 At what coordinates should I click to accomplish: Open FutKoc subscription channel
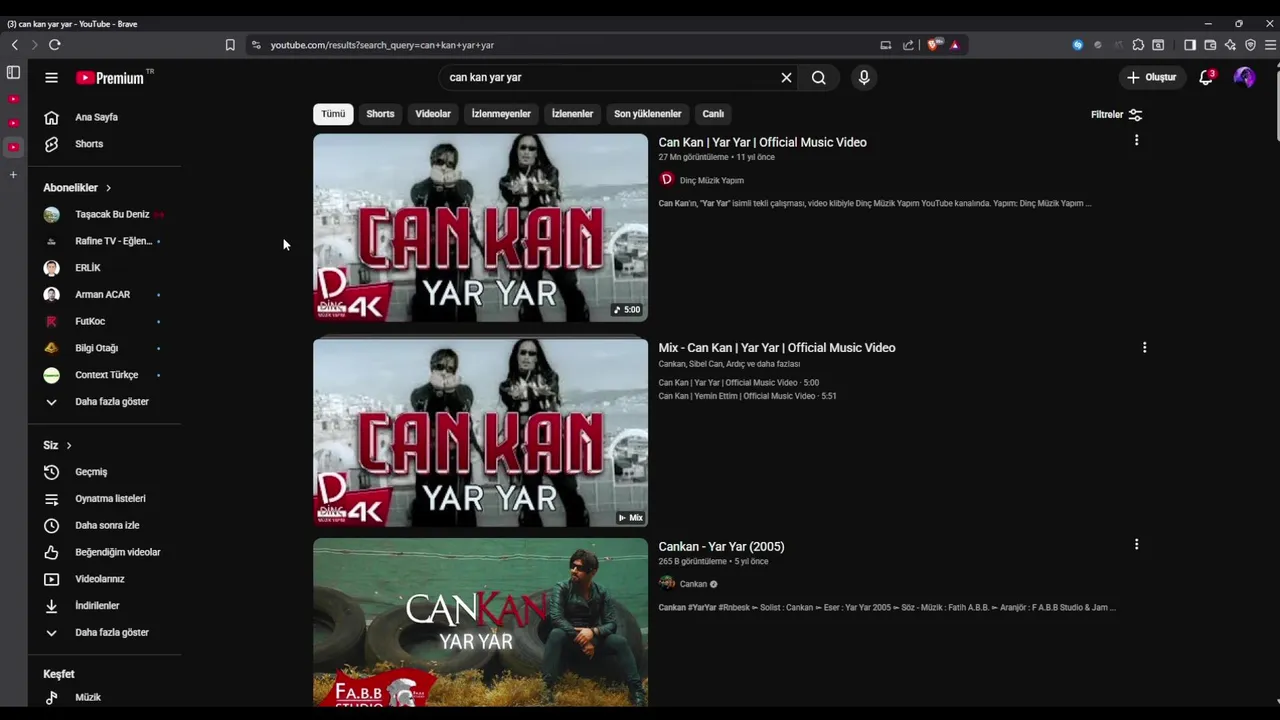pos(104,321)
